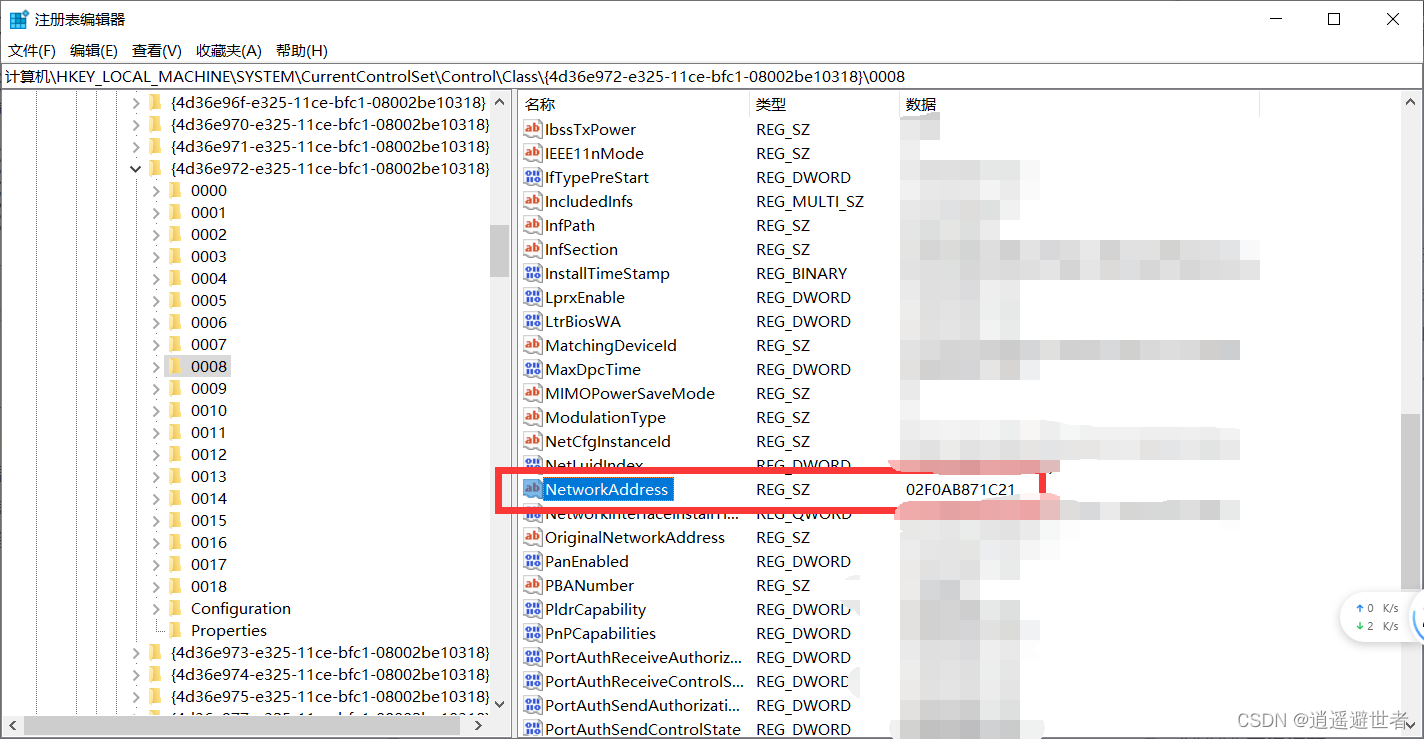Click the binary icon beside IfTypePreStart
The width and height of the screenshot is (1424, 739).
[x=533, y=177]
